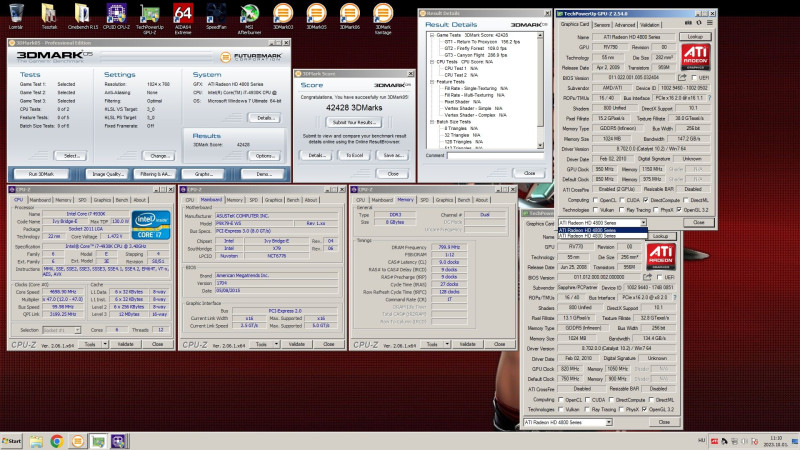
Task: Toggle the Vulkan checkbox in the RV770 GPU-Z window
Action: (561, 409)
